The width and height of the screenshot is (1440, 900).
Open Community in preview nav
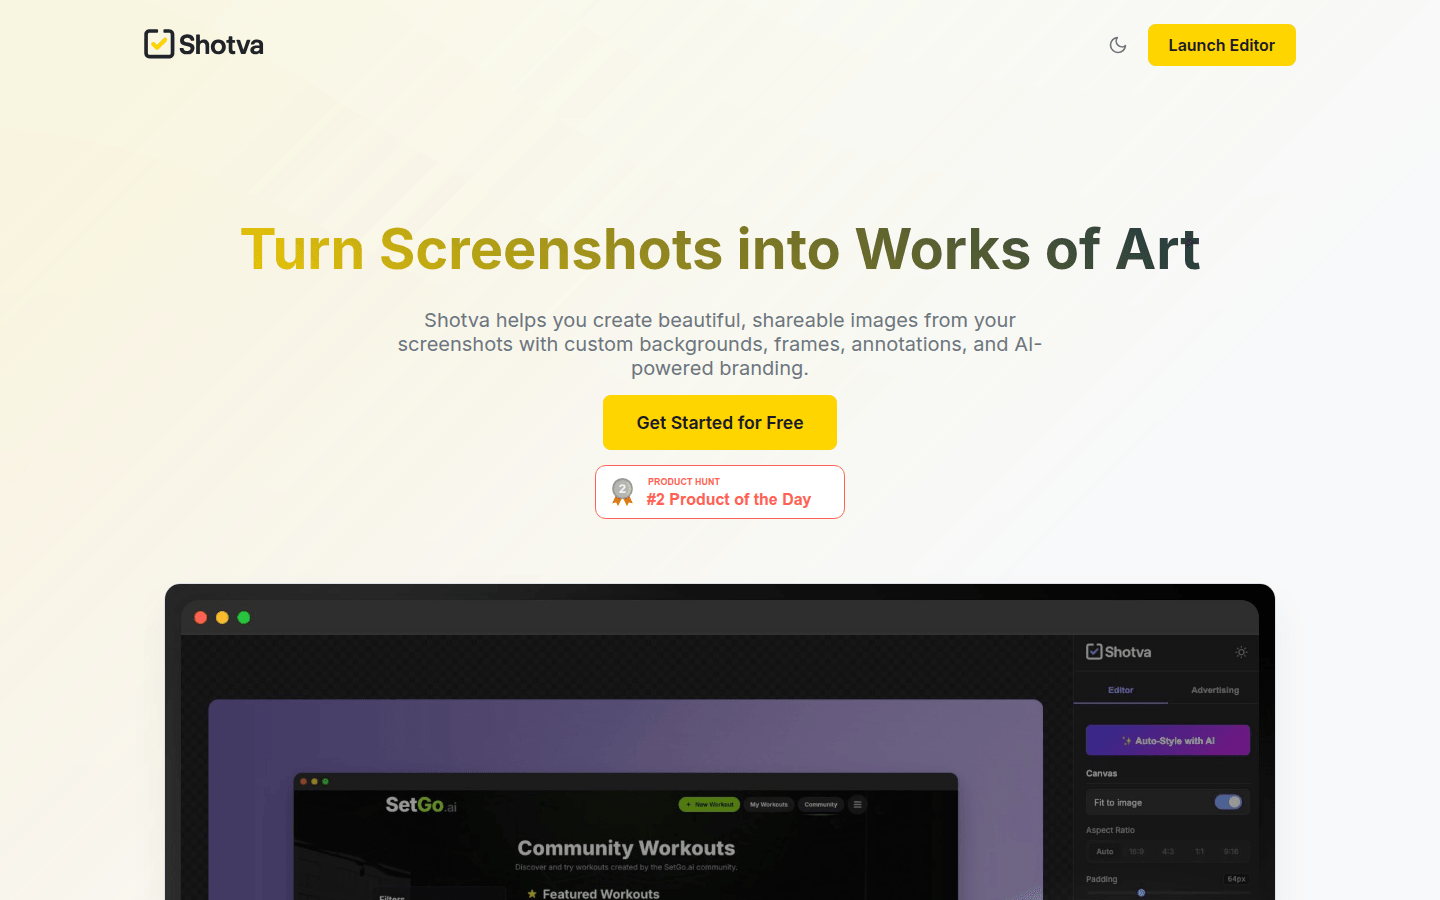pyautogui.click(x=821, y=804)
